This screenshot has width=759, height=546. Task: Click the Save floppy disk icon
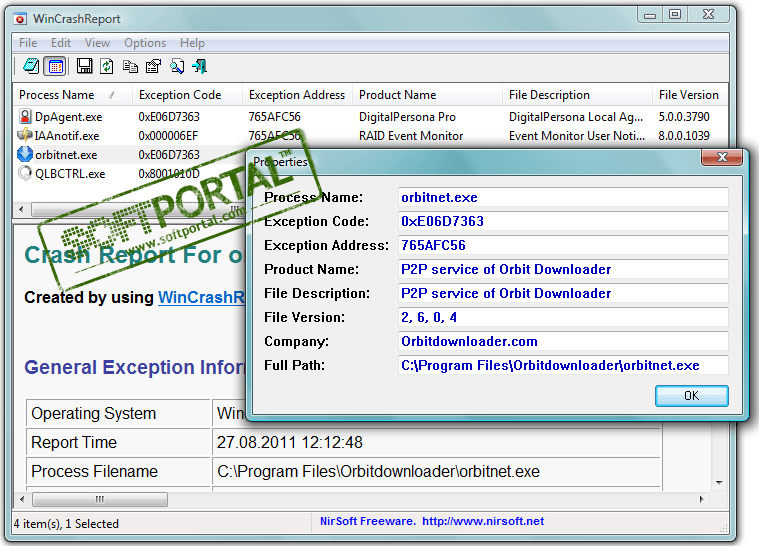(84, 66)
